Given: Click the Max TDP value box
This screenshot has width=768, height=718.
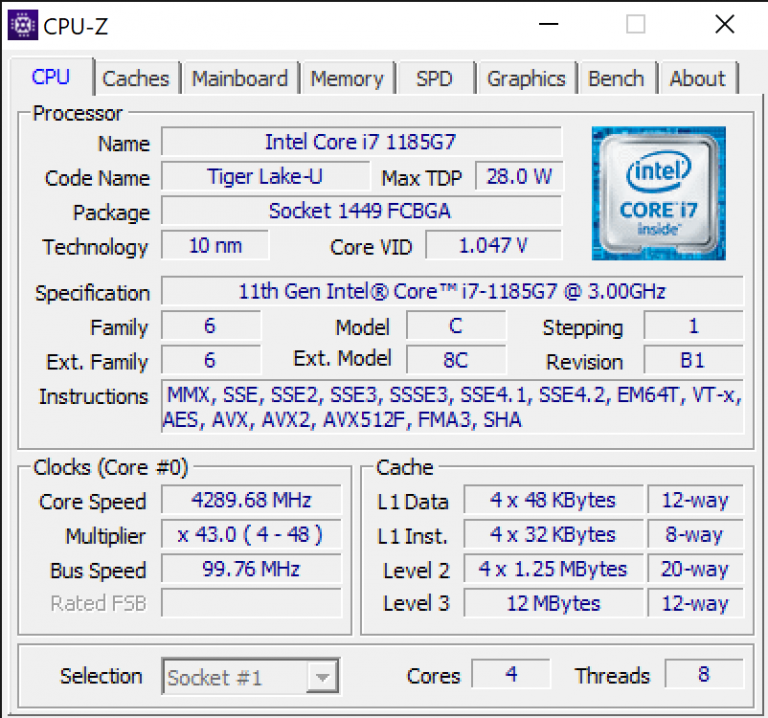Looking at the screenshot, I should point(519,176).
